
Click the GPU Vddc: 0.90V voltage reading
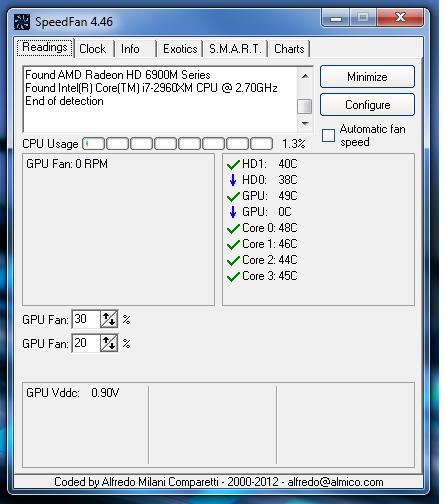coord(73,393)
